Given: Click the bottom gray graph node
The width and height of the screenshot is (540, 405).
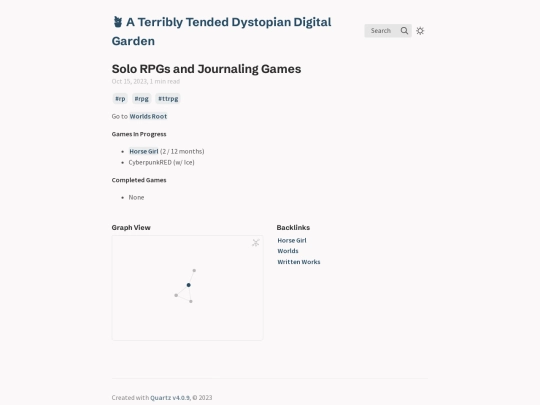Looking at the screenshot, I should (x=191, y=301).
